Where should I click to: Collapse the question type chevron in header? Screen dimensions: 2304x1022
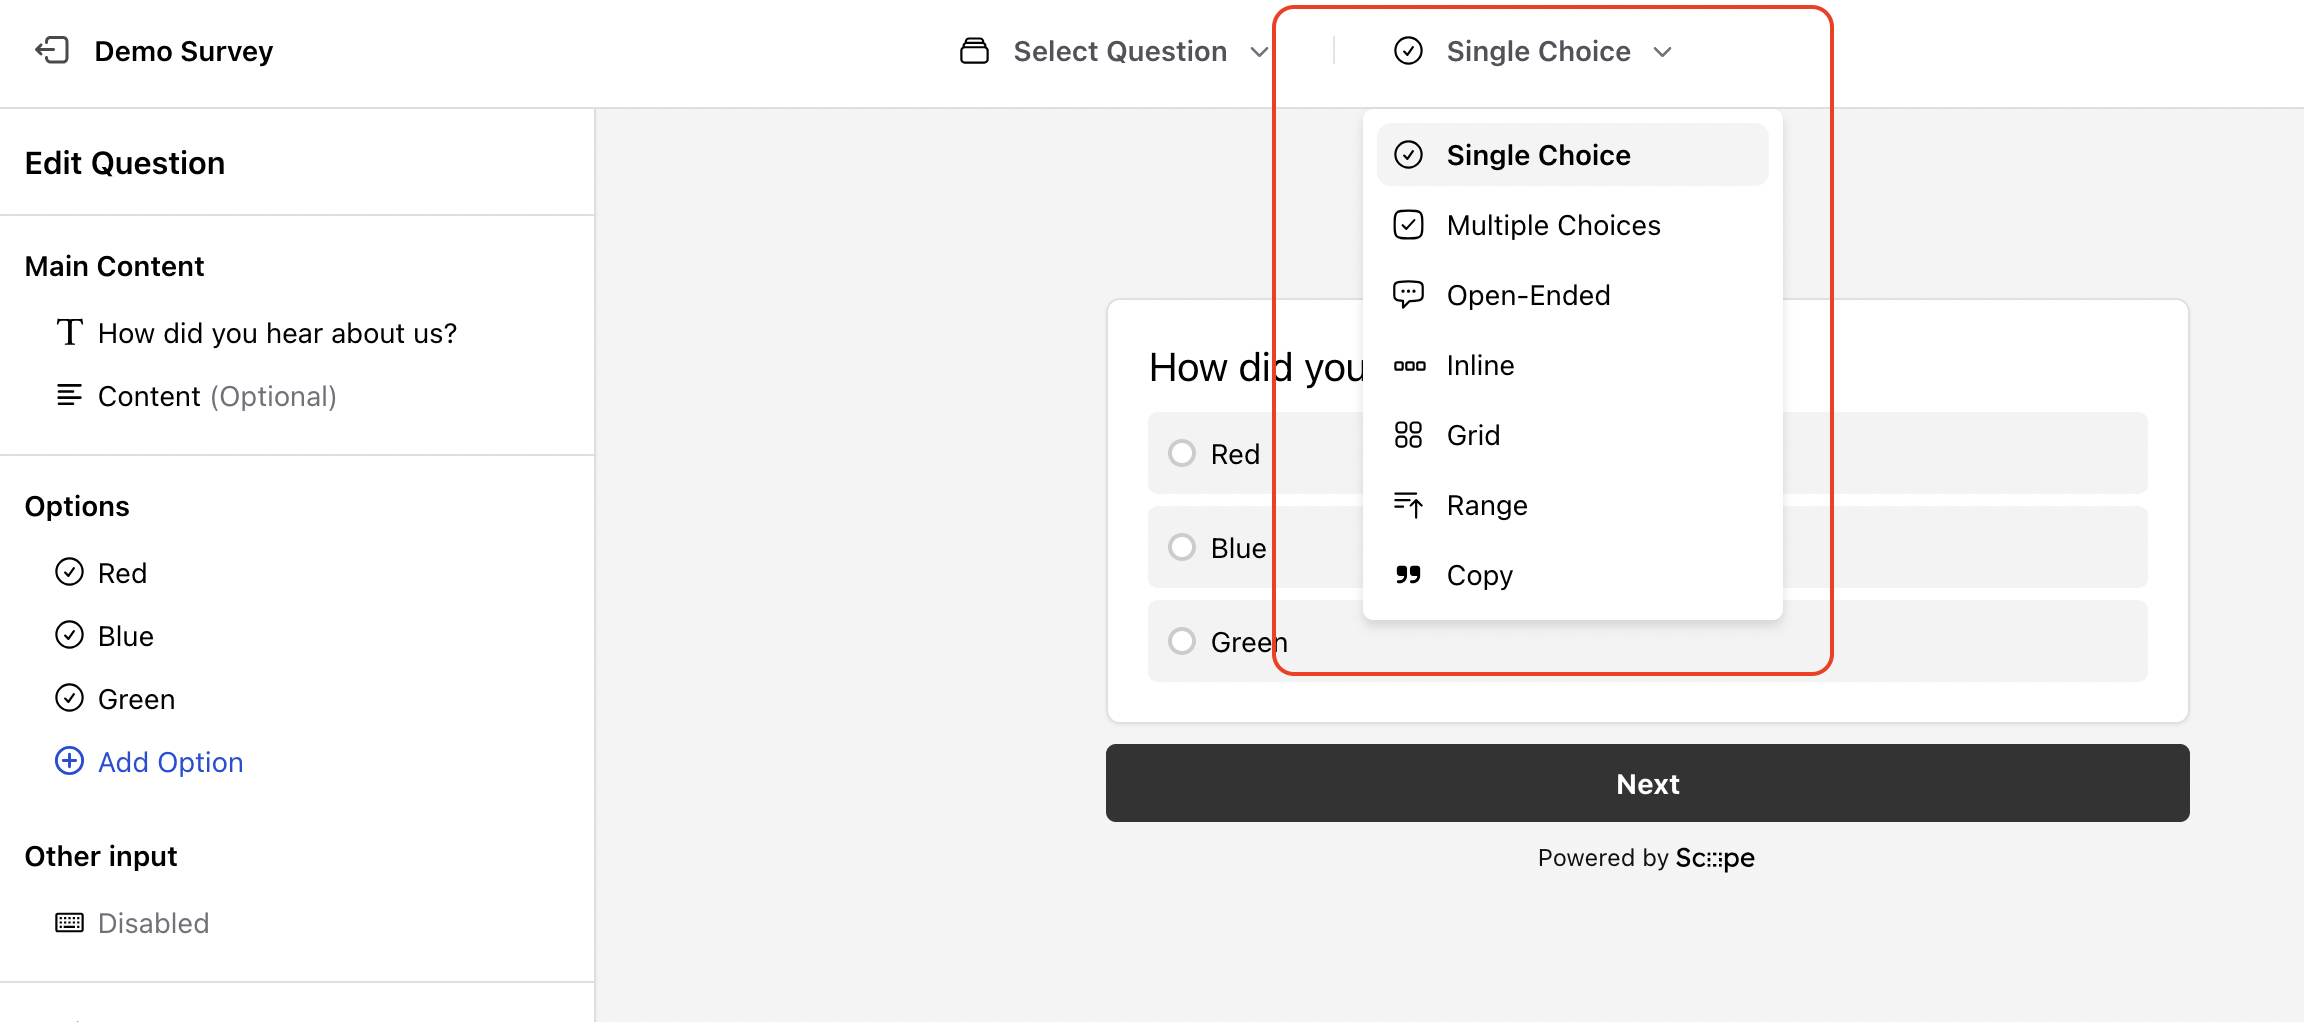(x=1662, y=51)
